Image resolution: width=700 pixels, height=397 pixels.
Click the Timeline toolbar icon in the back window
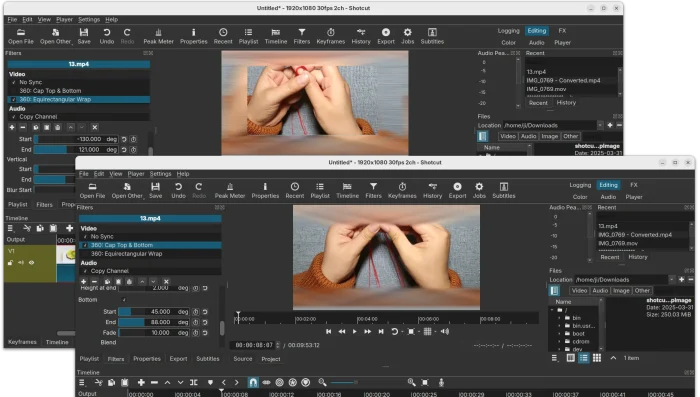[x=276, y=36]
